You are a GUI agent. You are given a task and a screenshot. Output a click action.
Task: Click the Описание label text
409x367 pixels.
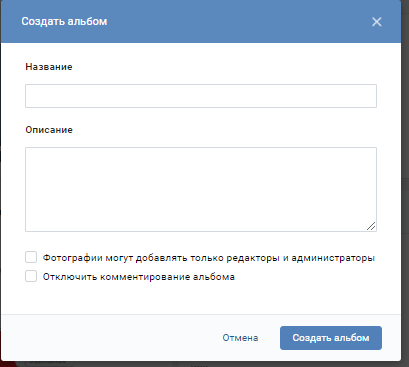49,130
